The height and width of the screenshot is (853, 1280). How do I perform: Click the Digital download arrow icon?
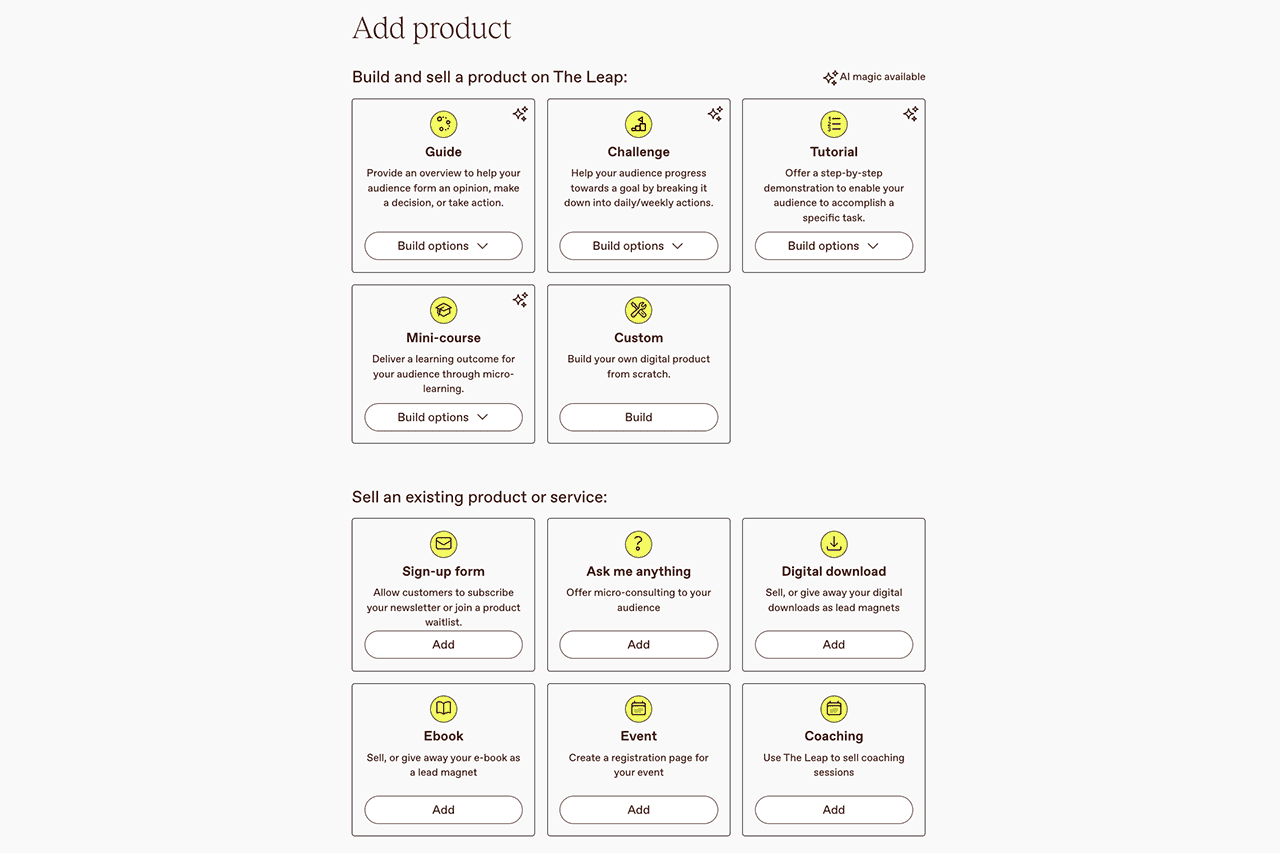click(x=833, y=544)
